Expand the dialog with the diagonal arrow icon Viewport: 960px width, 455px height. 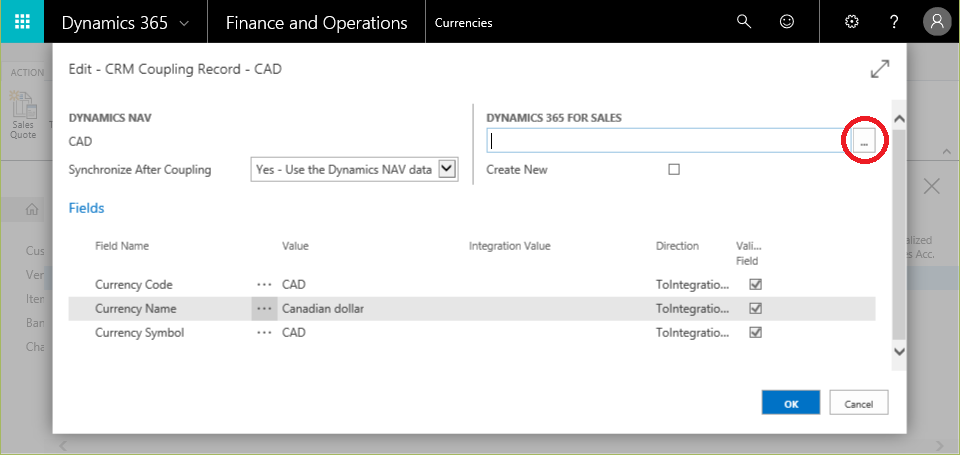click(880, 69)
